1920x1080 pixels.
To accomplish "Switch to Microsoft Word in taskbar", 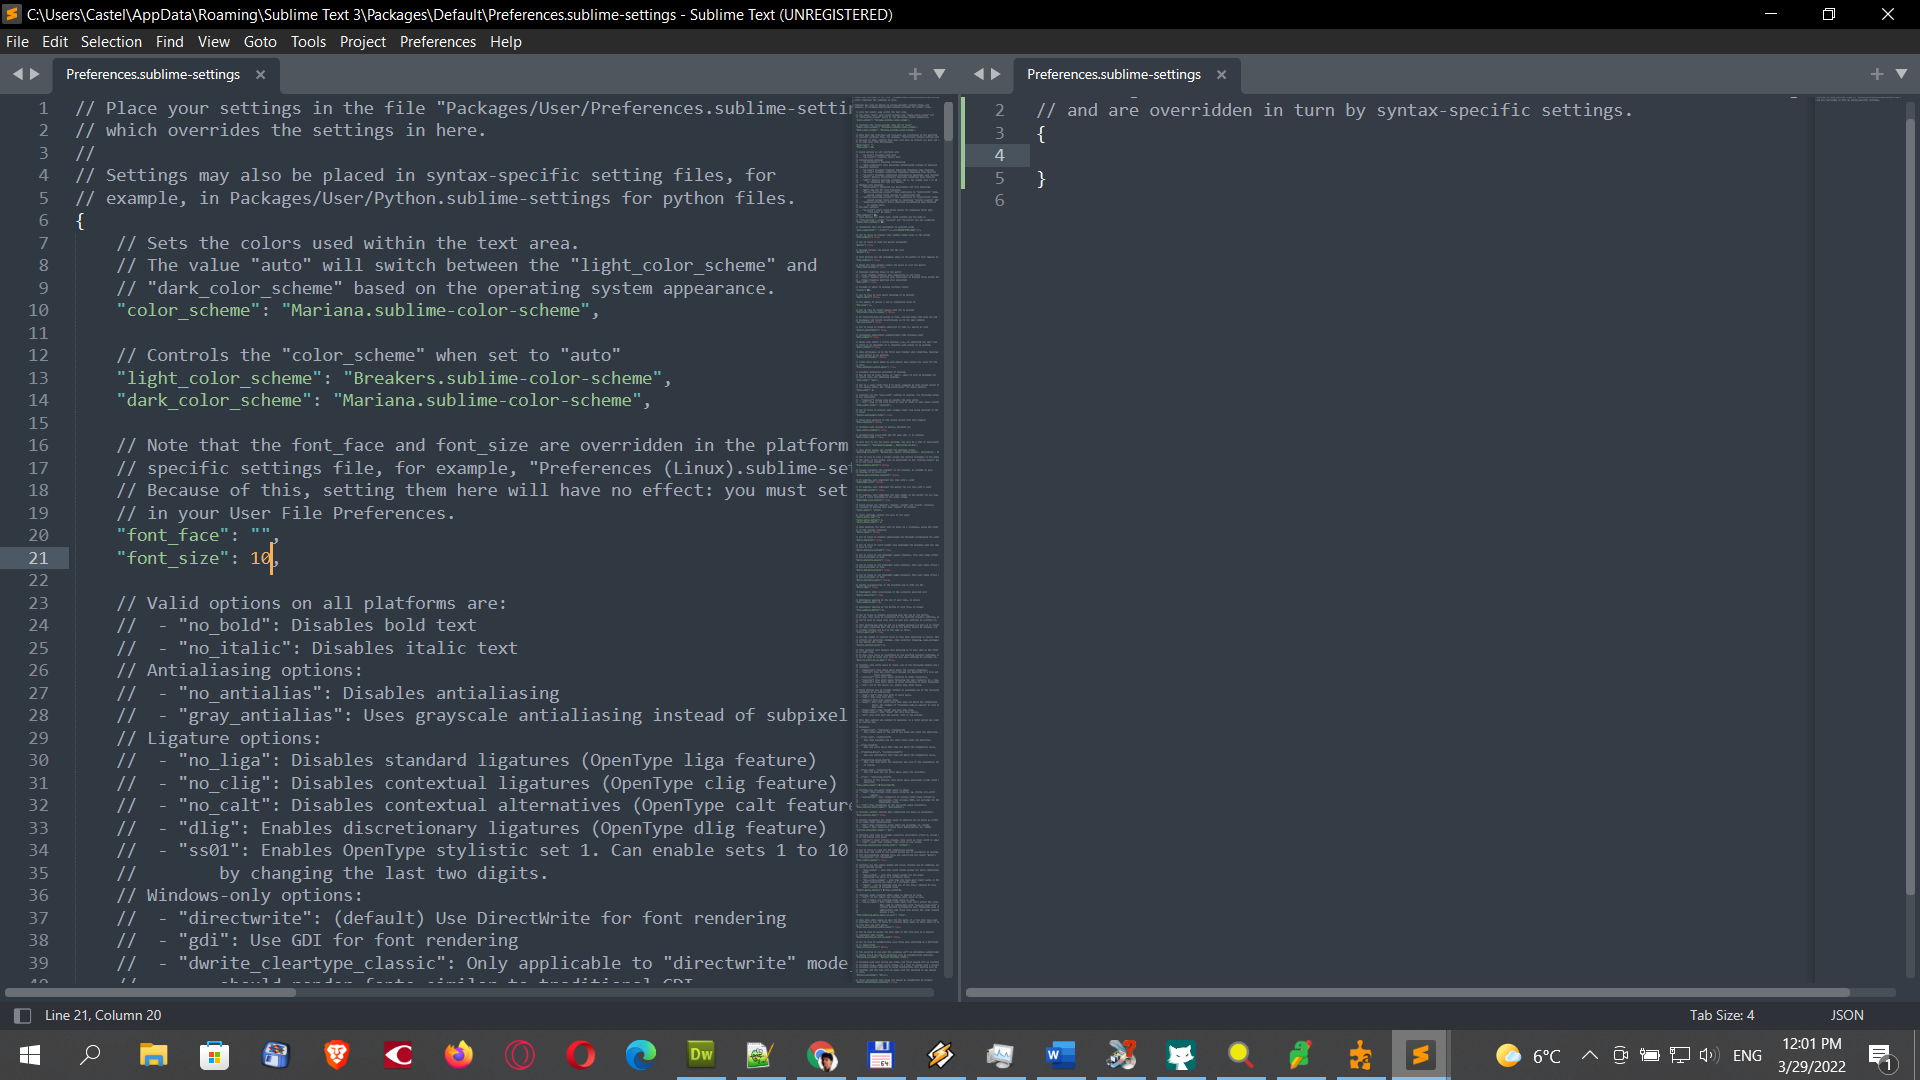I will pos(1060,1055).
